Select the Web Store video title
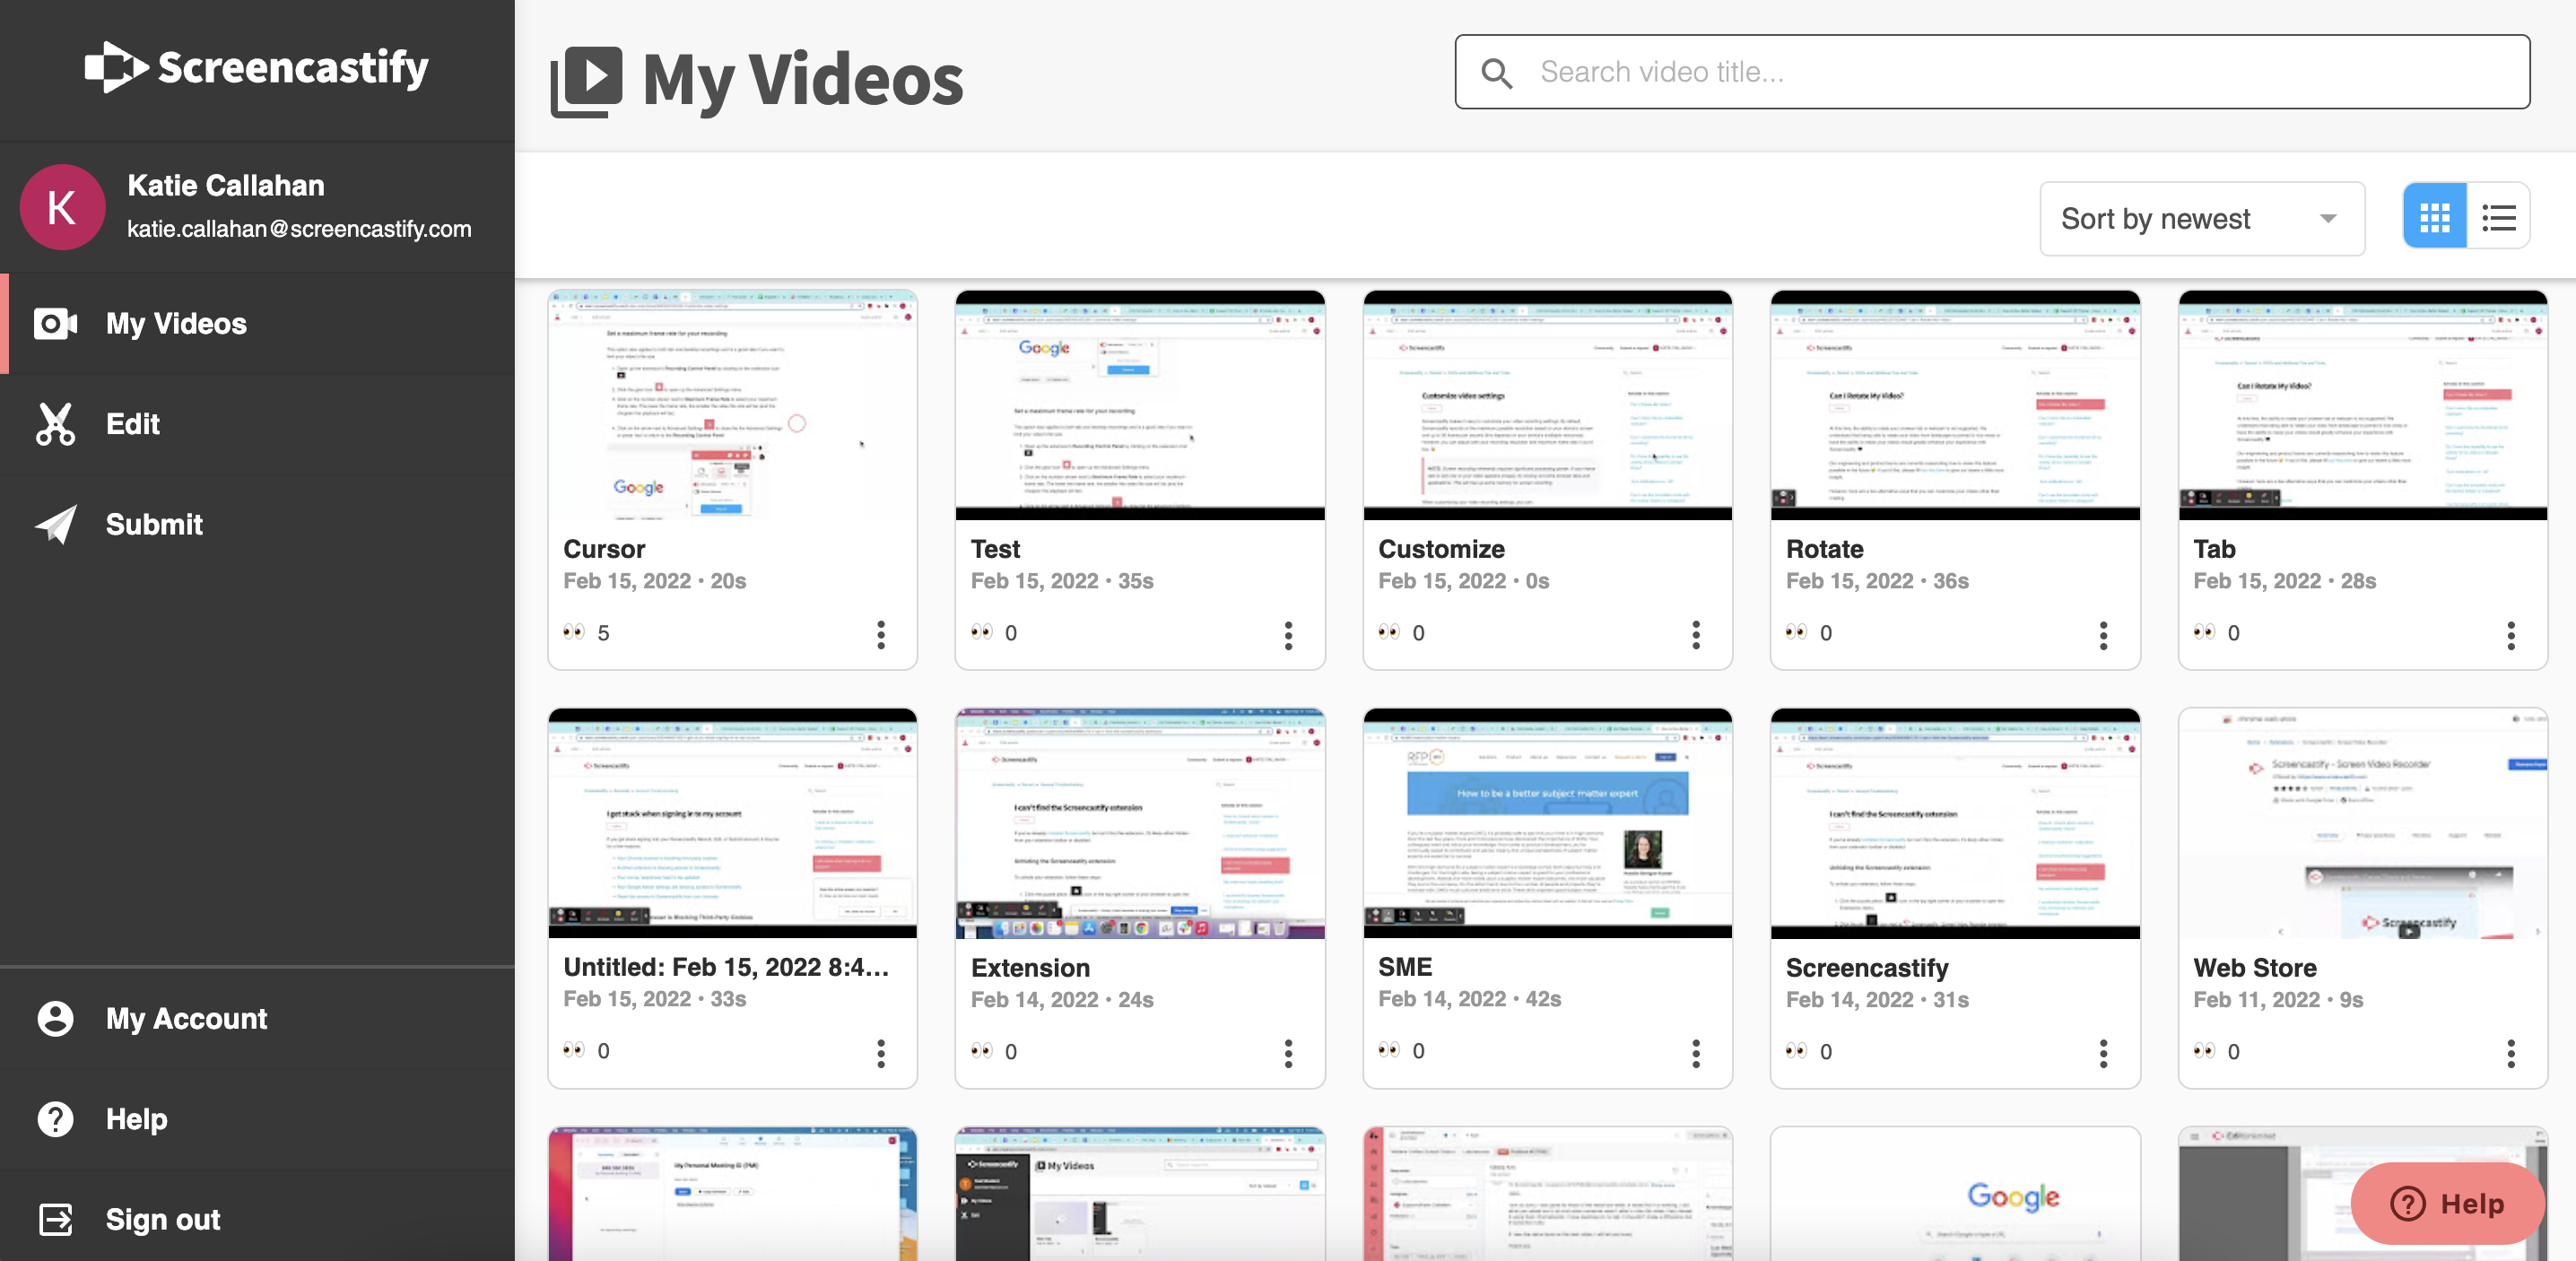2576x1261 pixels. pos(2255,968)
